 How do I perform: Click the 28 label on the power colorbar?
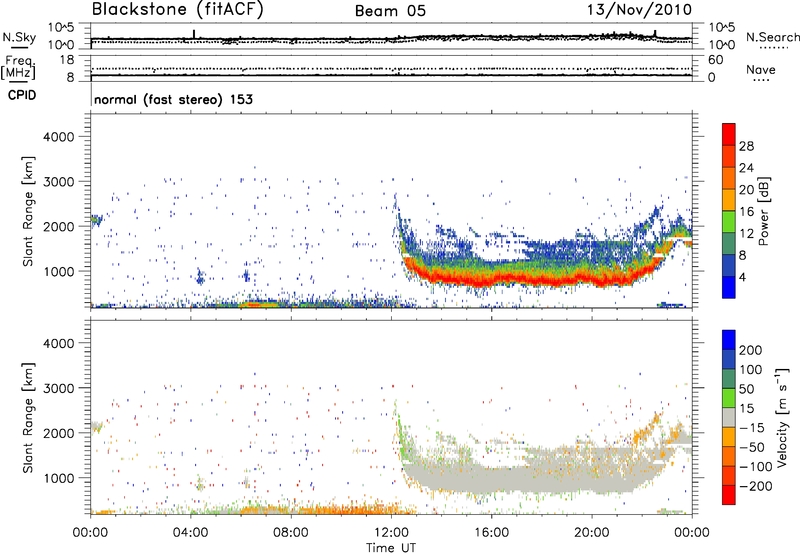746,146
